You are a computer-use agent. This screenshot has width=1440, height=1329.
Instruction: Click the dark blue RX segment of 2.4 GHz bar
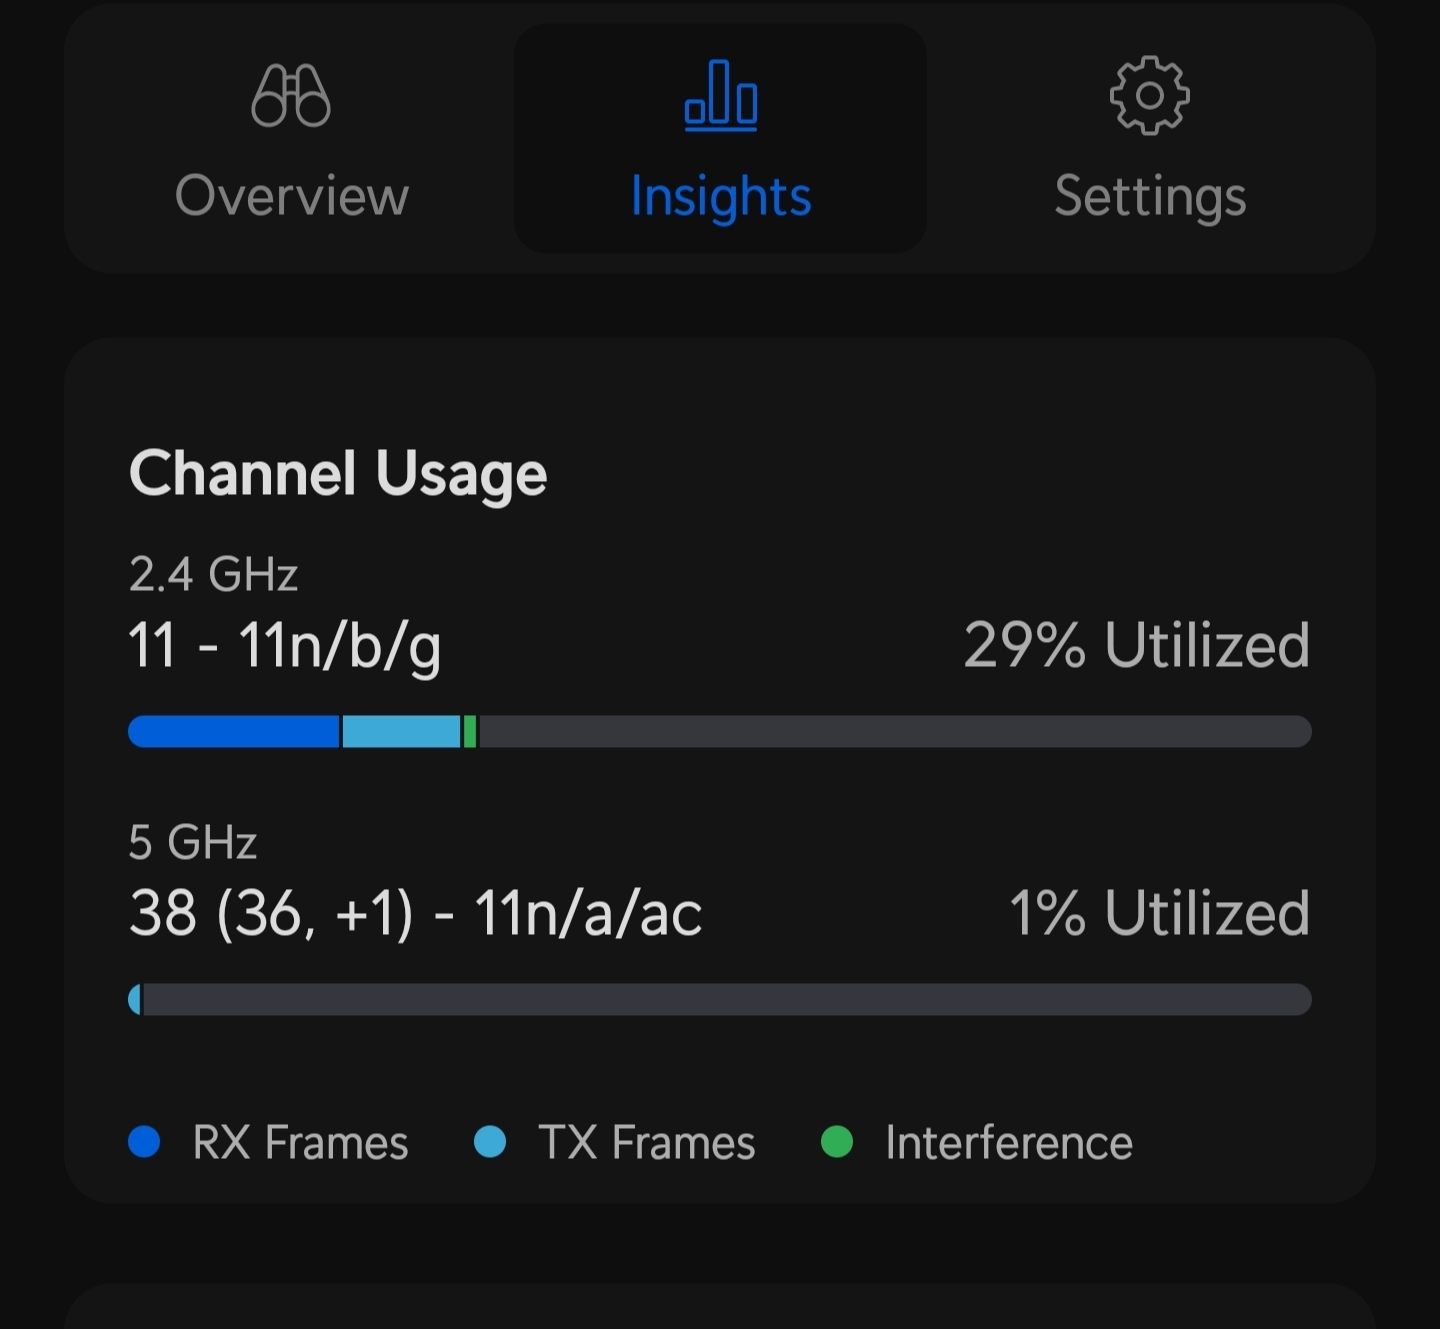(x=235, y=732)
